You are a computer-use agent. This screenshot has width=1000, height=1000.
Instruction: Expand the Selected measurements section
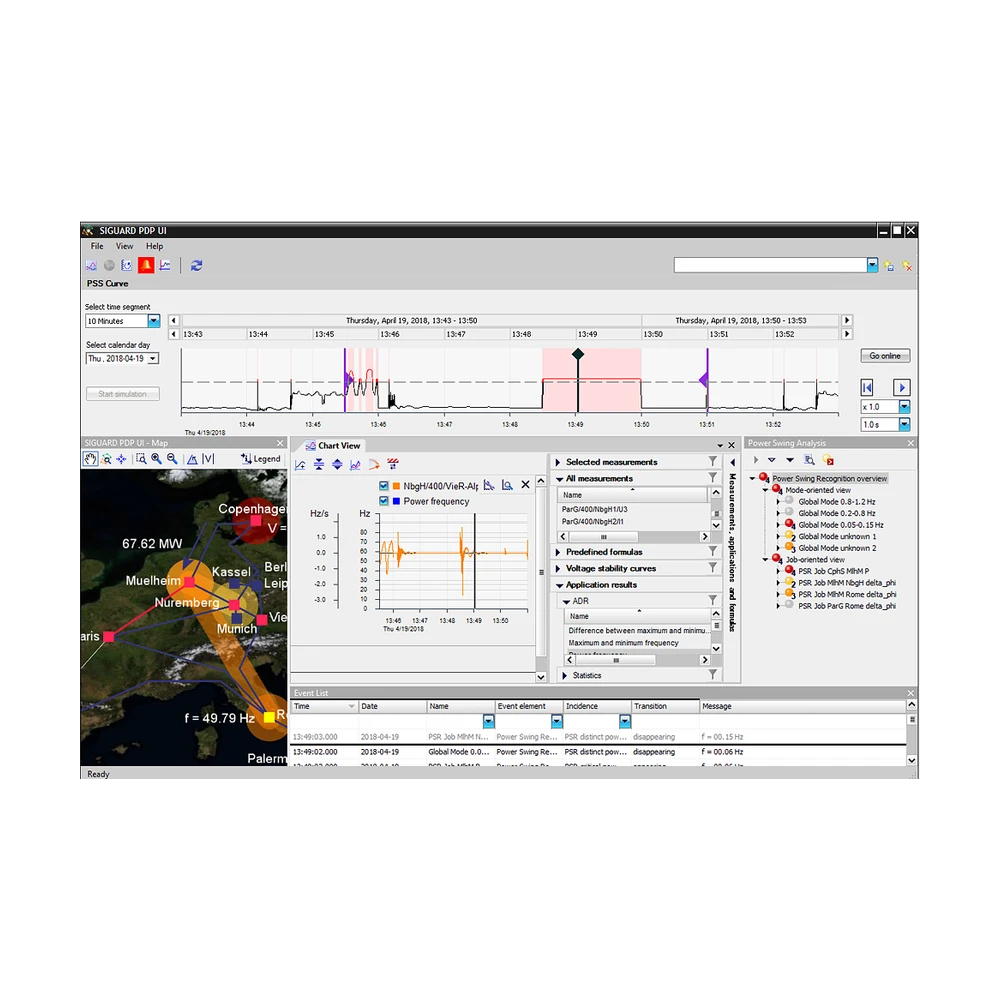coord(558,462)
